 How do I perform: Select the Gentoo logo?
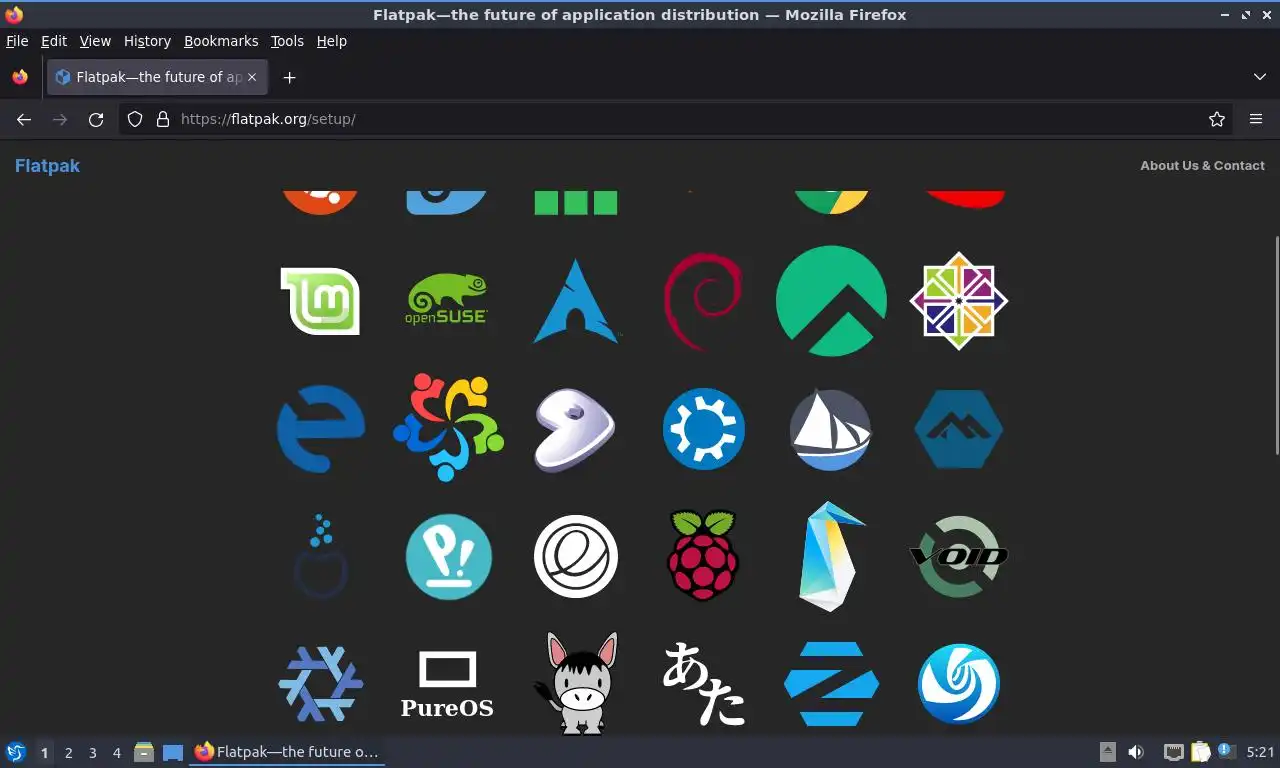pos(575,430)
